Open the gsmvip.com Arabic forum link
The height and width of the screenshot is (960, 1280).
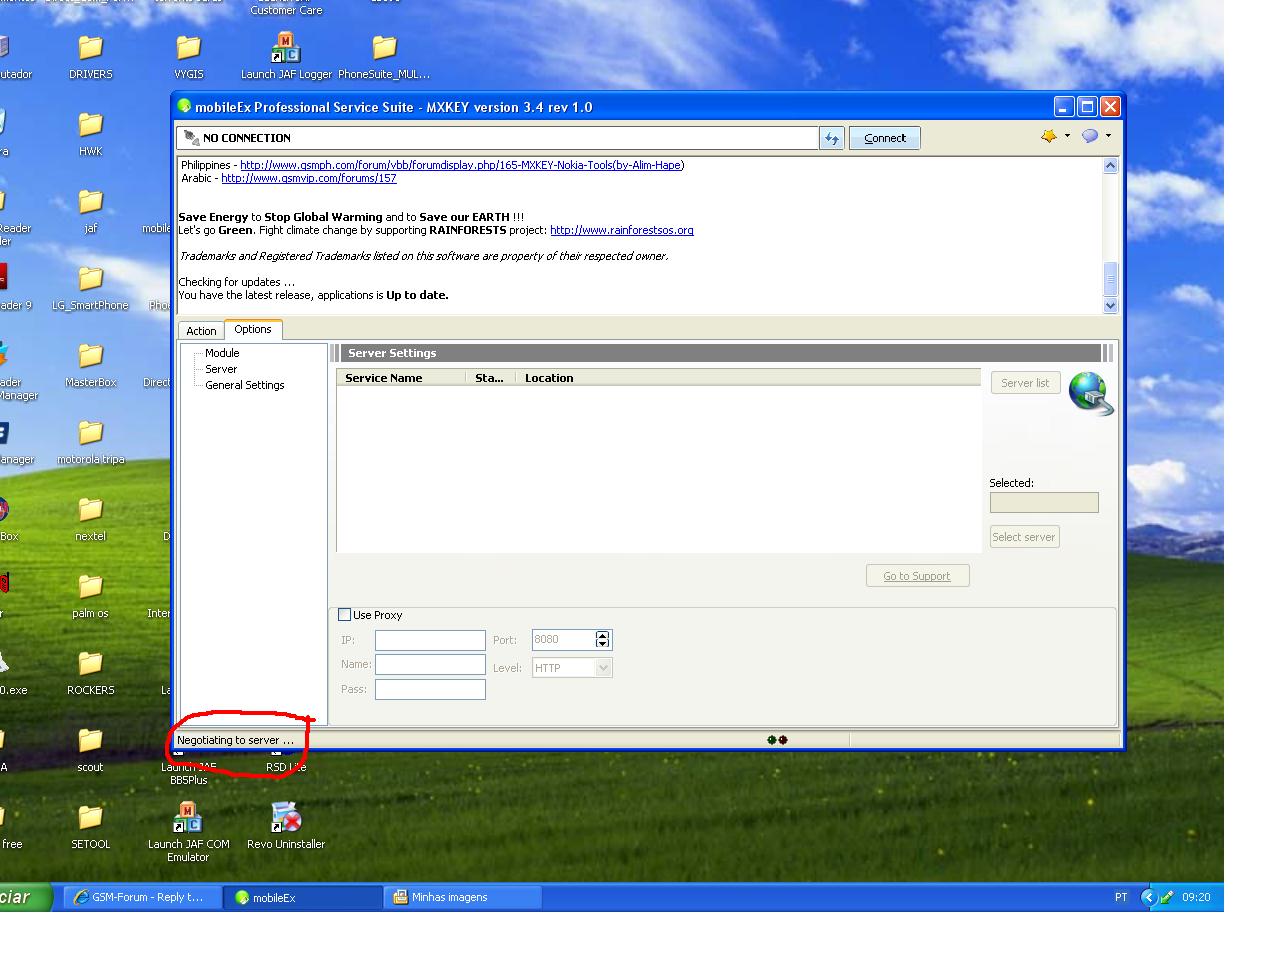309,178
